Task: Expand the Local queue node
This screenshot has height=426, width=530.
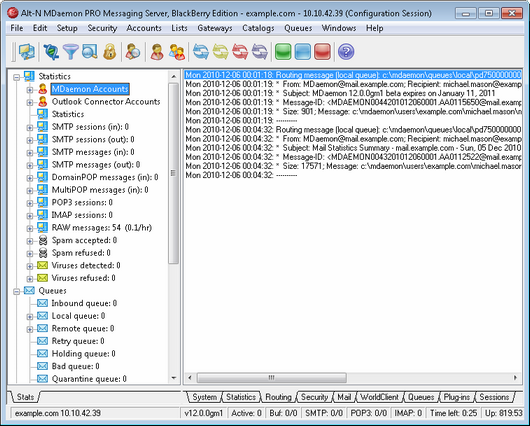Action: click(x=30, y=317)
